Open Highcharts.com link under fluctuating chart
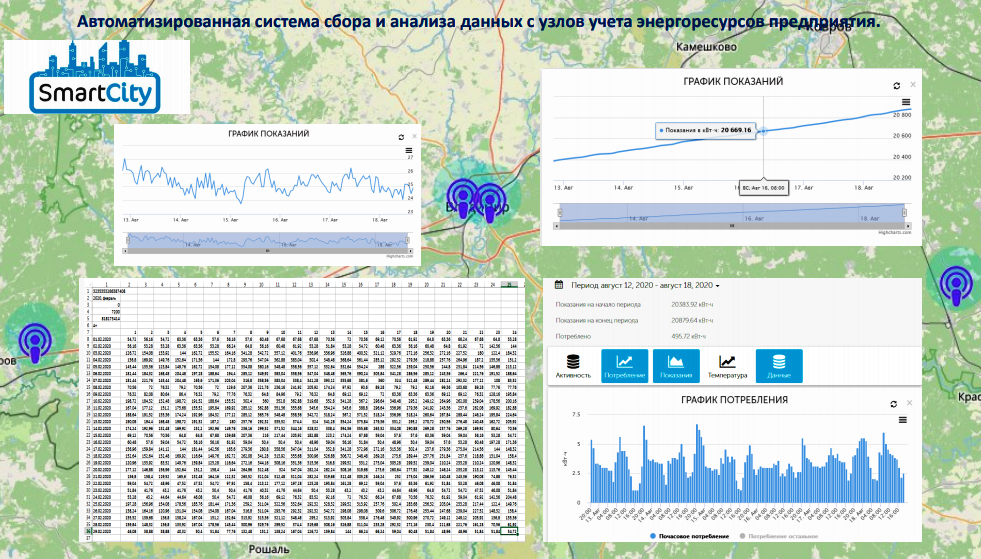The image size is (981, 559). point(399,257)
